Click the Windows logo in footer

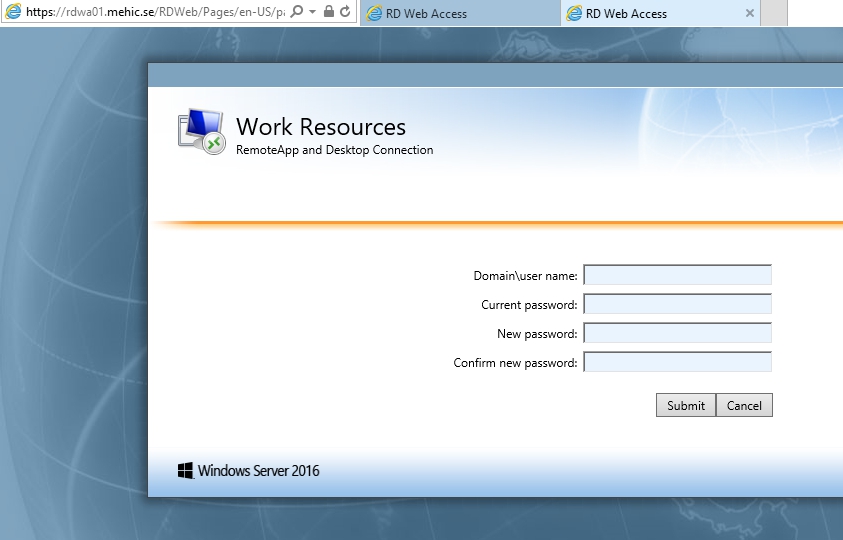[x=185, y=471]
